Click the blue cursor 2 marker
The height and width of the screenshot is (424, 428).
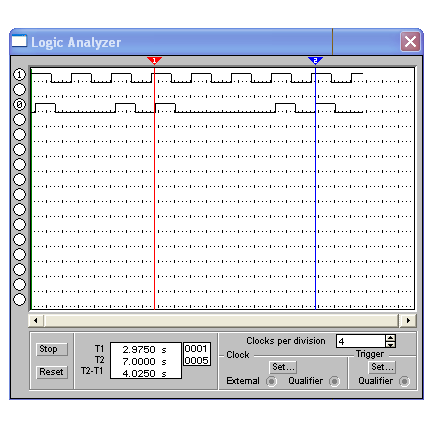[315, 60]
